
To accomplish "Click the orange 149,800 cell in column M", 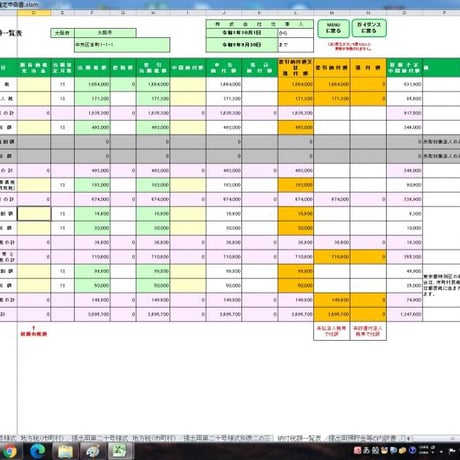I will click(x=332, y=300).
